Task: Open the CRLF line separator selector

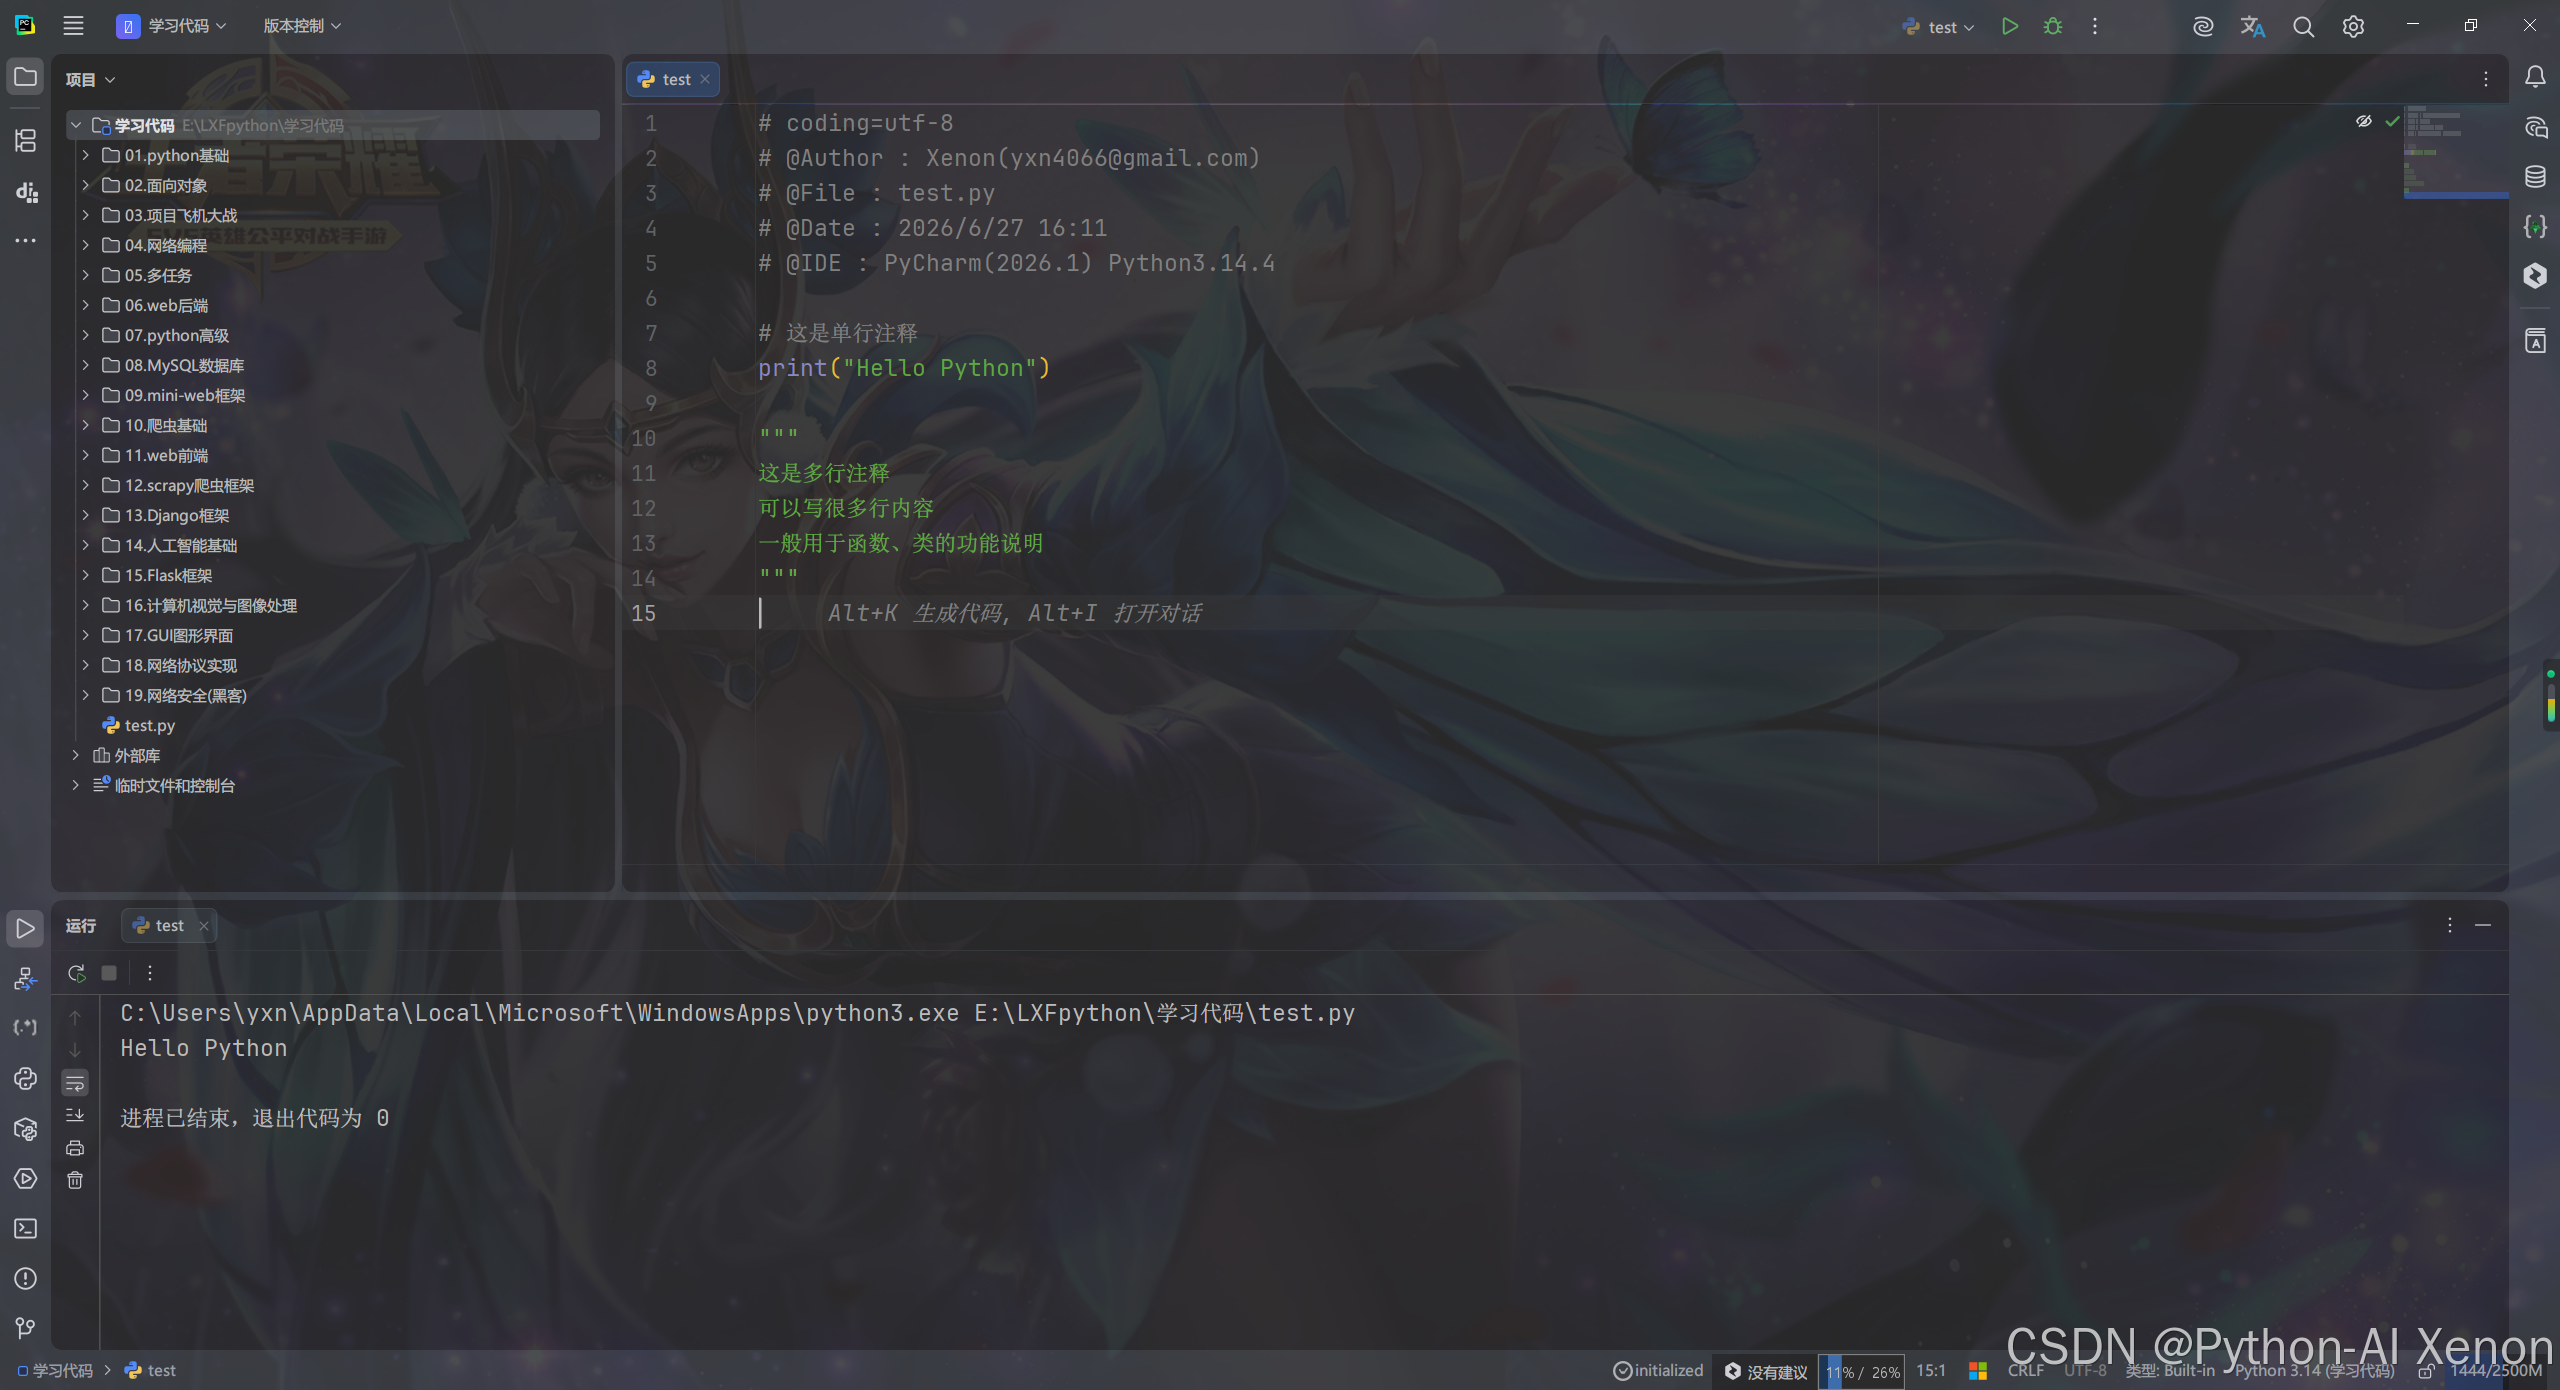Action: point(2026,1371)
